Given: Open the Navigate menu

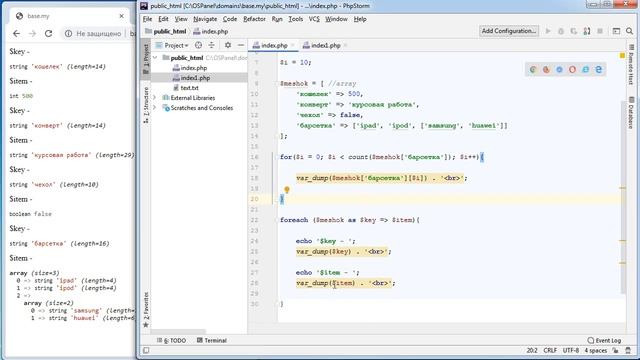Looking at the screenshot, I should click(205, 19).
